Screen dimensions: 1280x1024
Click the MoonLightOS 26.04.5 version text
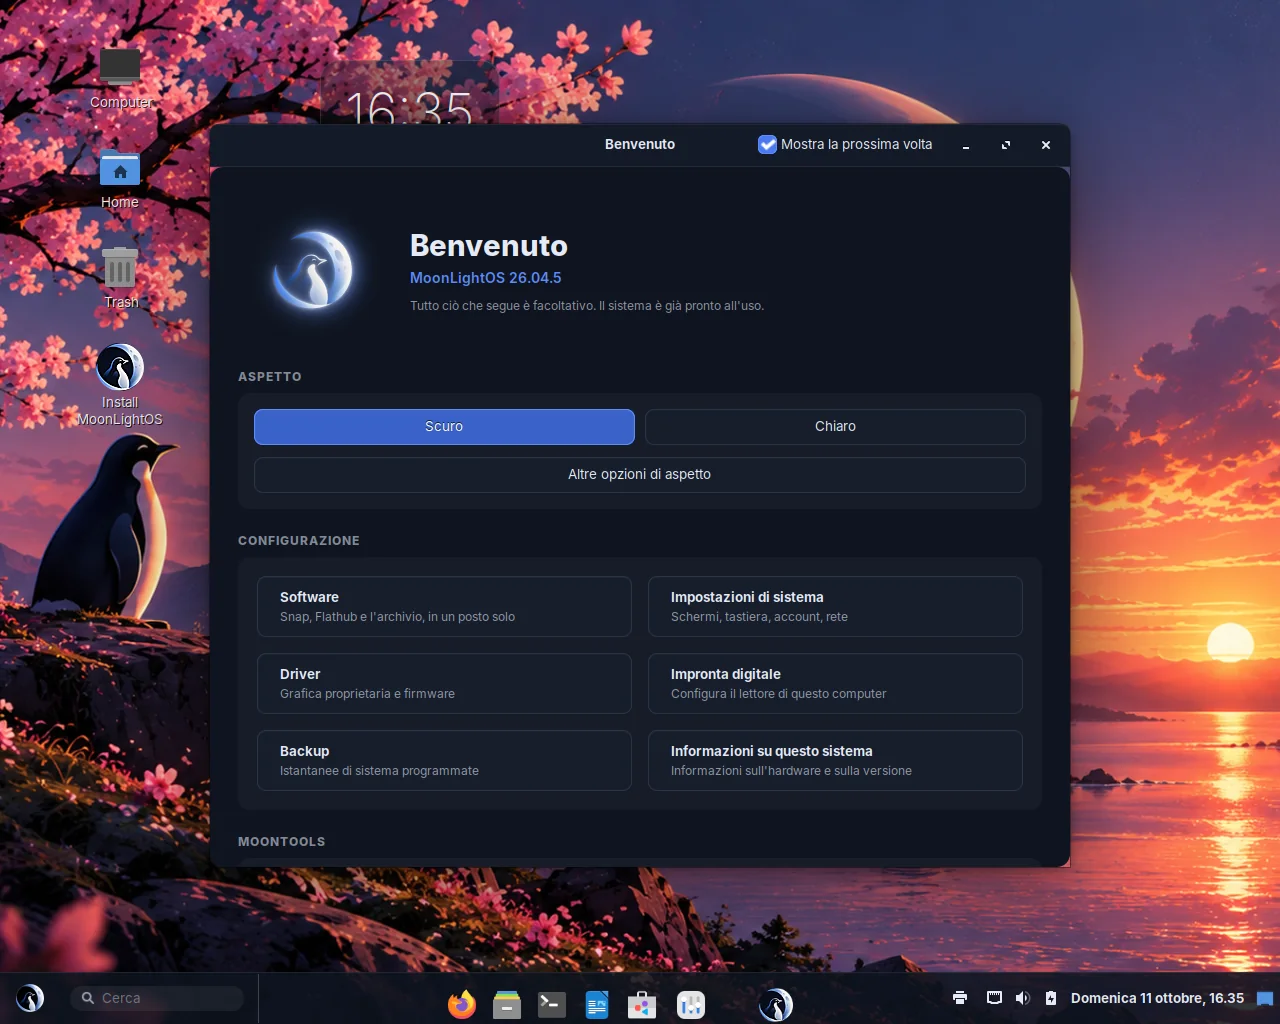coord(485,278)
